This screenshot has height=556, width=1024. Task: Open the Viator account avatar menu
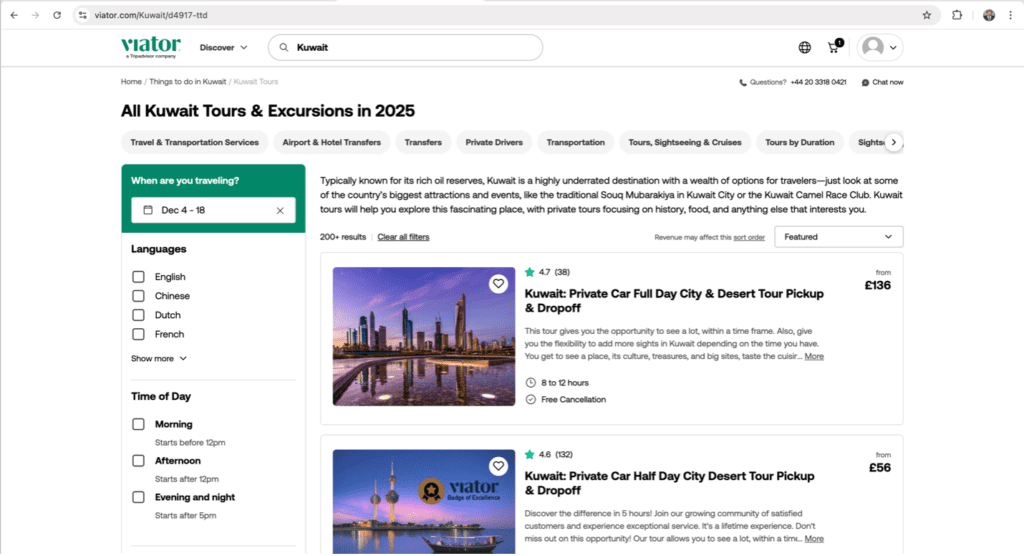[x=880, y=47]
